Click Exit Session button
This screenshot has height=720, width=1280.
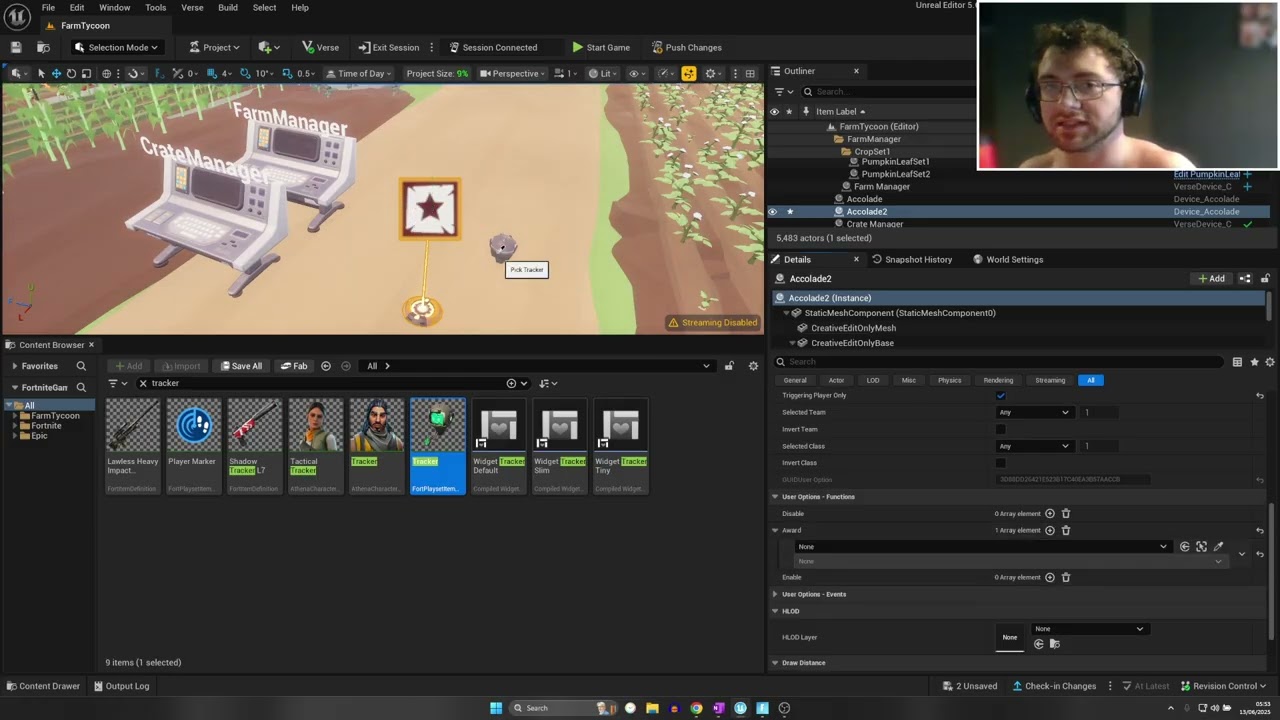389,47
